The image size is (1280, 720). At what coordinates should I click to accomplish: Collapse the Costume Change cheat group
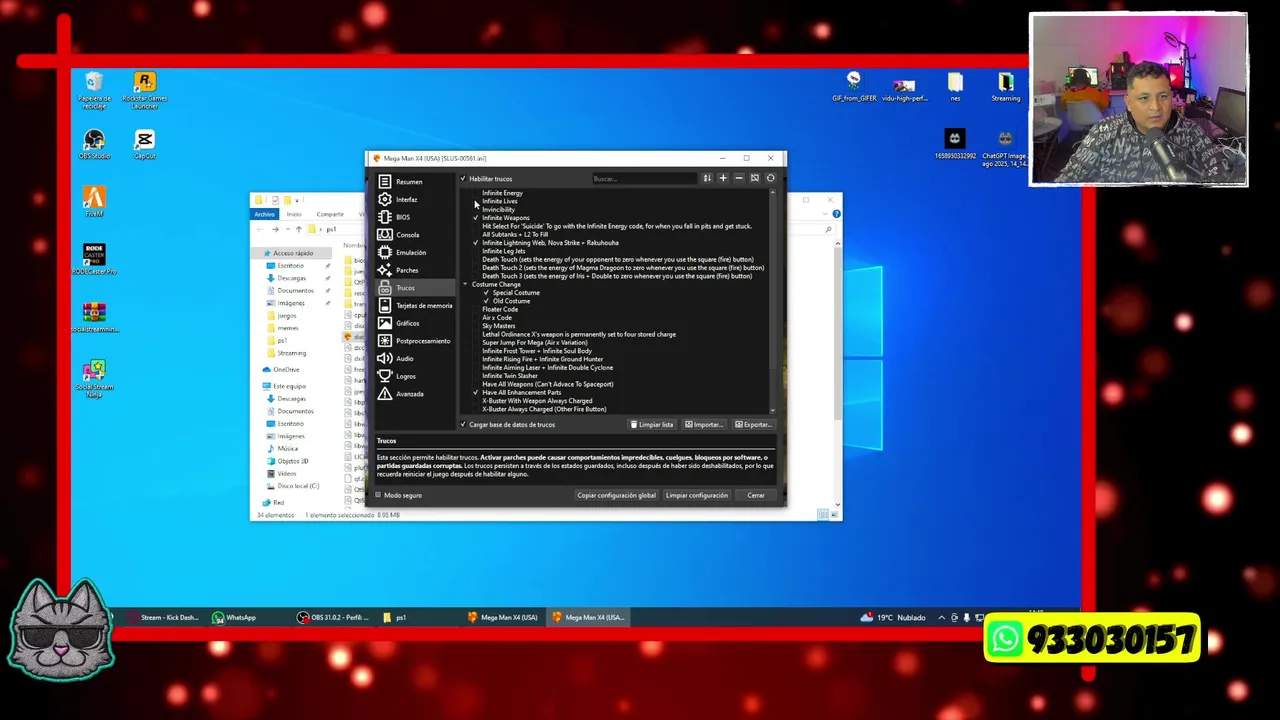[x=464, y=285]
